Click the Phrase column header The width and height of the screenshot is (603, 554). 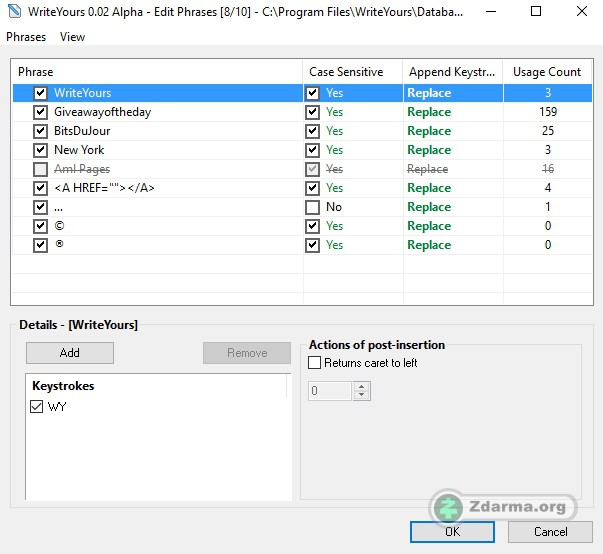[157, 72]
